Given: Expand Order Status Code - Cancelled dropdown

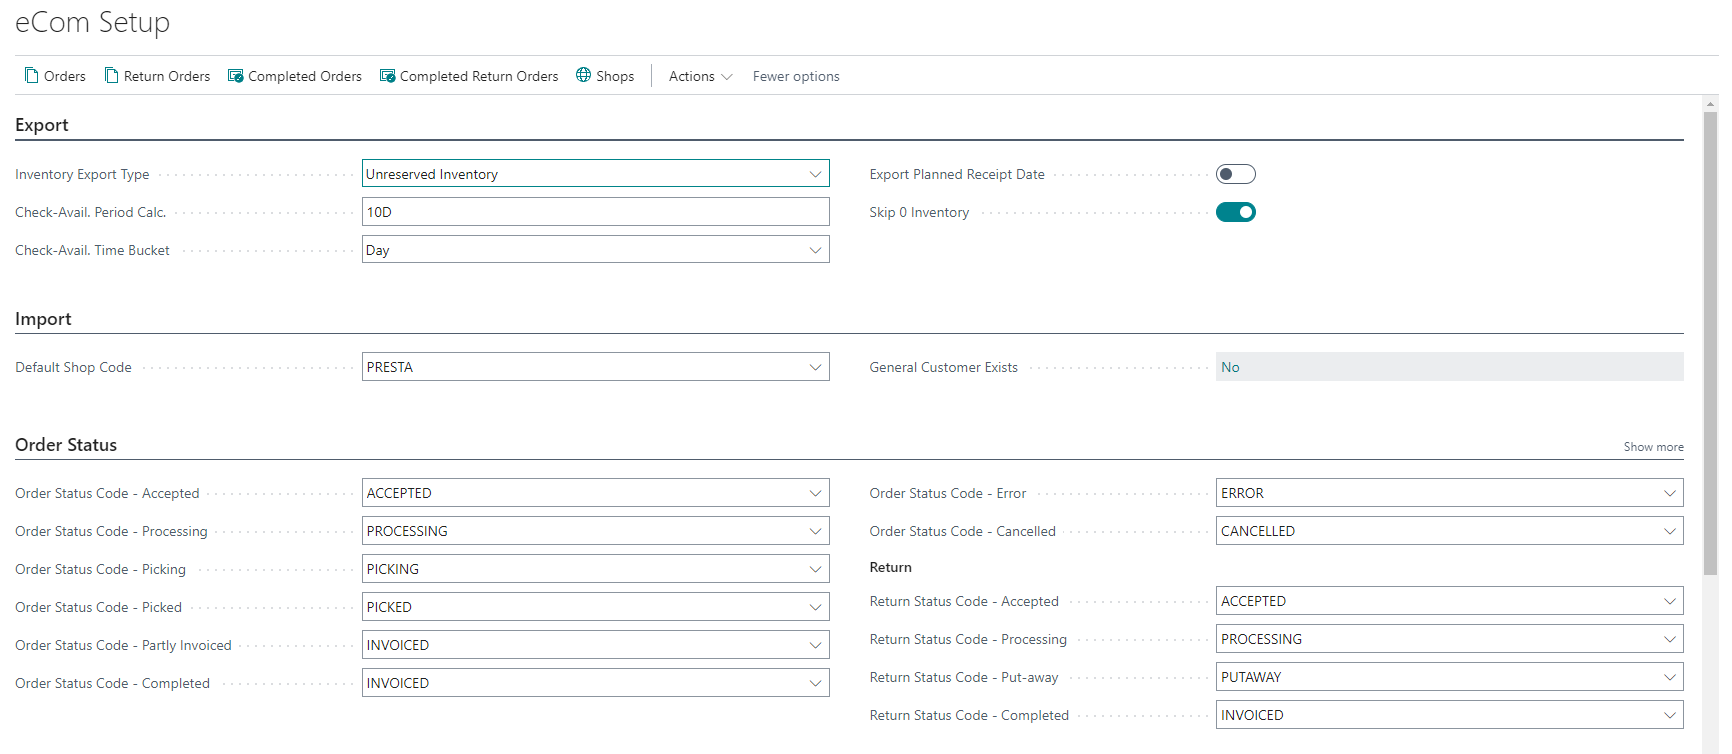Looking at the screenshot, I should 1670,531.
